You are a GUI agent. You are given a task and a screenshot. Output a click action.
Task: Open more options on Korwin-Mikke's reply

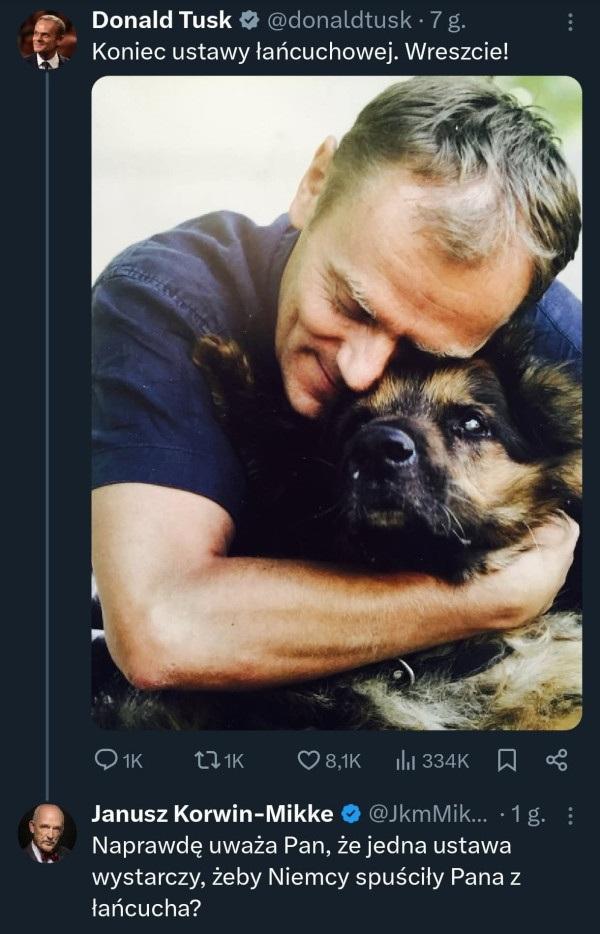tap(570, 815)
